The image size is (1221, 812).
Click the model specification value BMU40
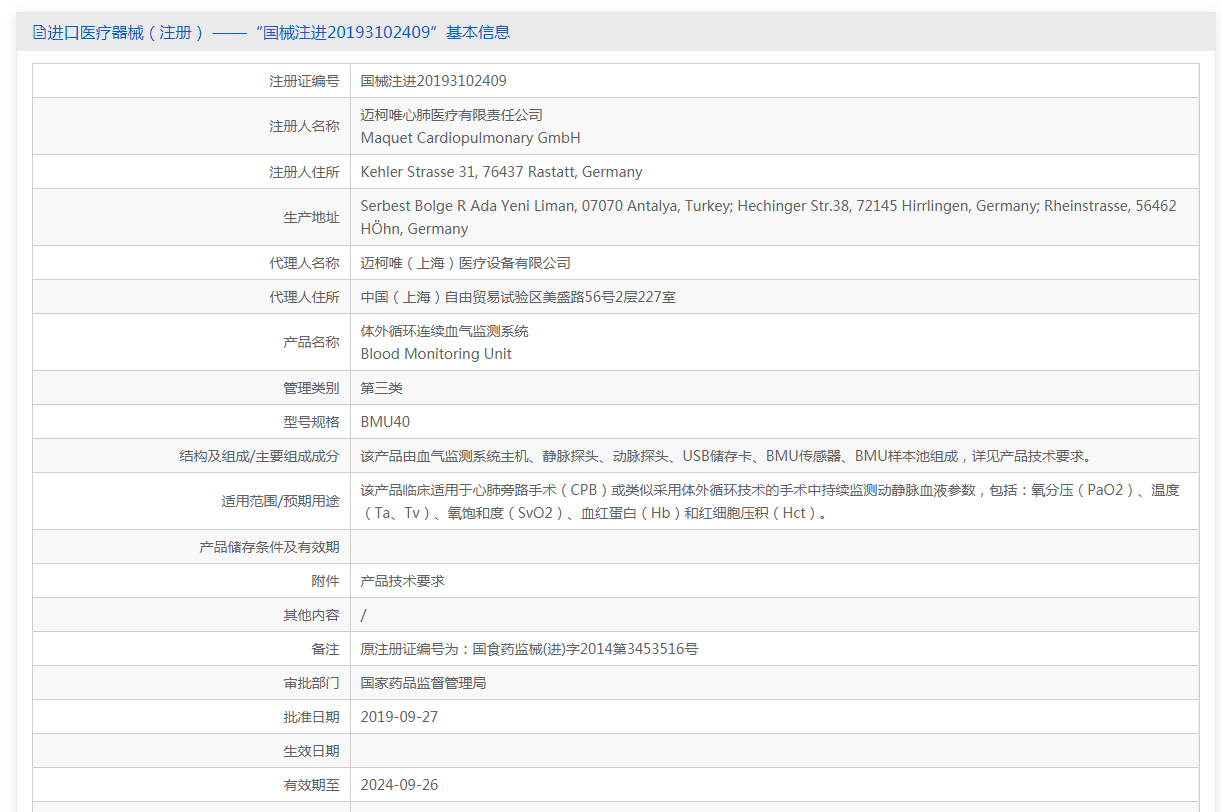[385, 422]
